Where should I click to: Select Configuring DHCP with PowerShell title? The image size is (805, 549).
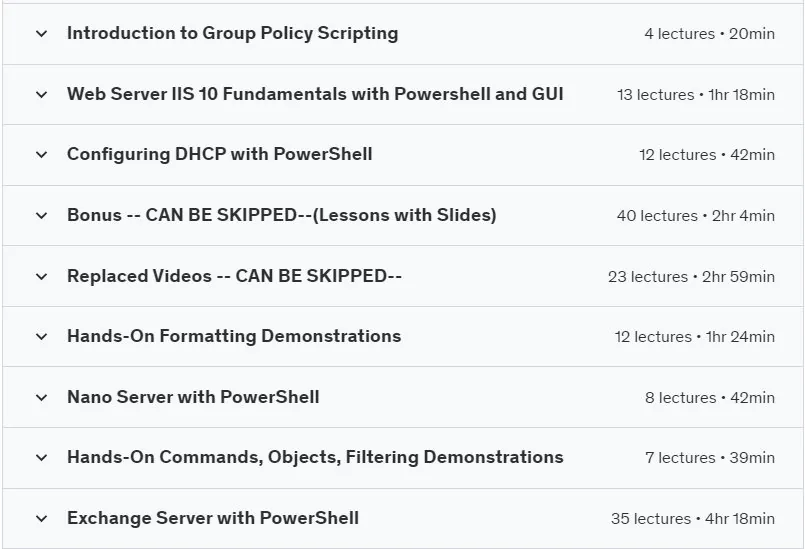[x=220, y=155]
